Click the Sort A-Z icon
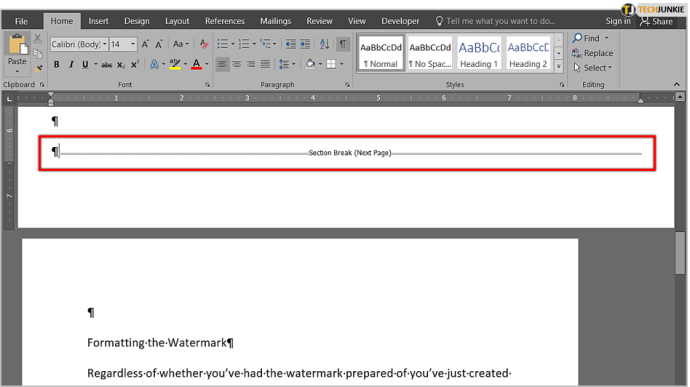 click(324, 44)
